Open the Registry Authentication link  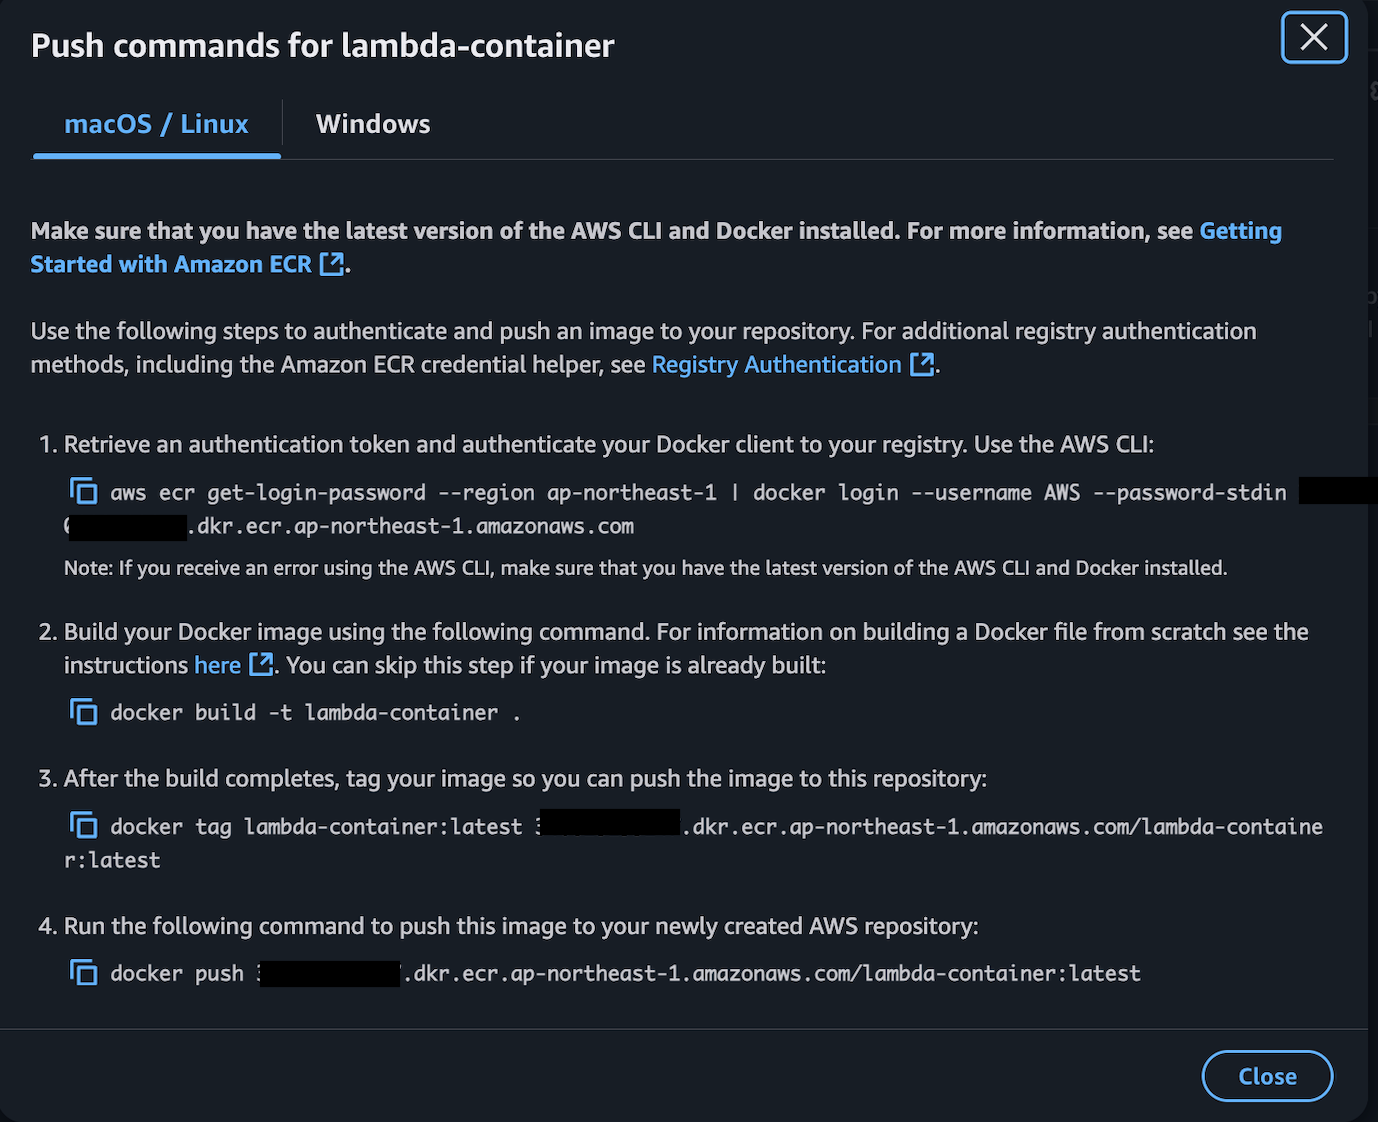point(775,364)
